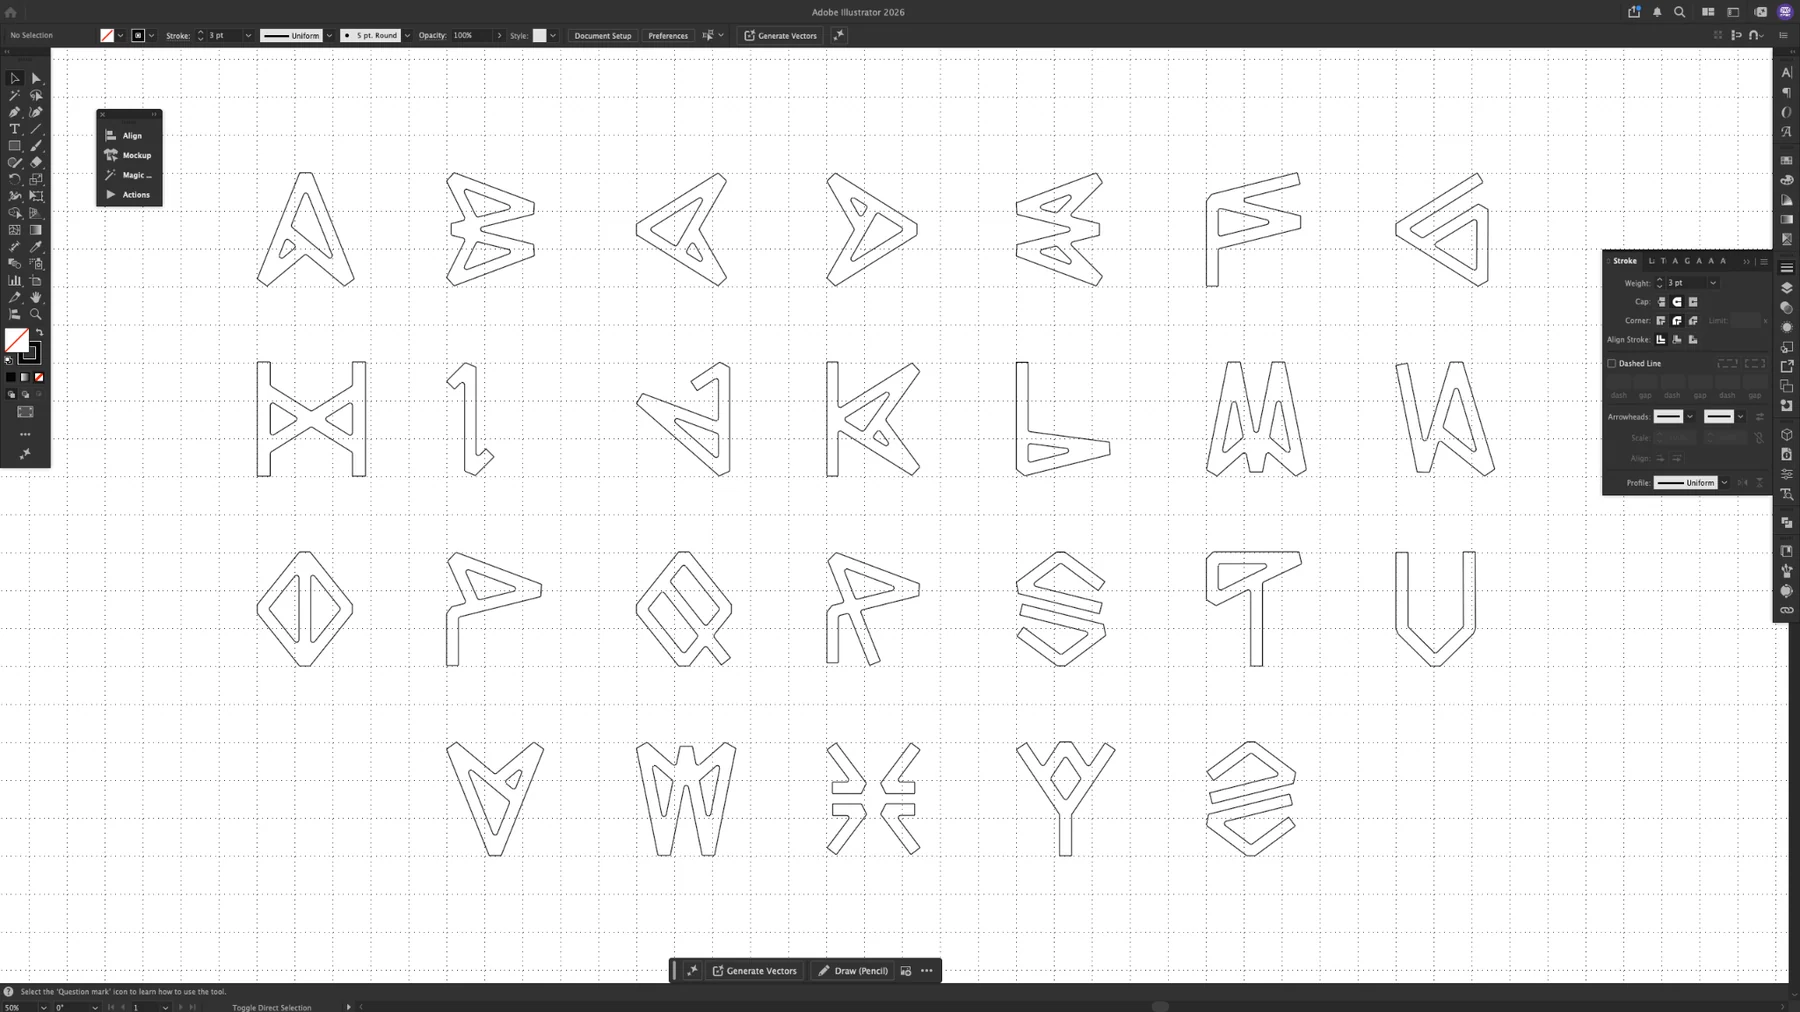Click Draw (Pencil) in bottom task bar
Screen dimensions: 1800x1012
point(853,971)
